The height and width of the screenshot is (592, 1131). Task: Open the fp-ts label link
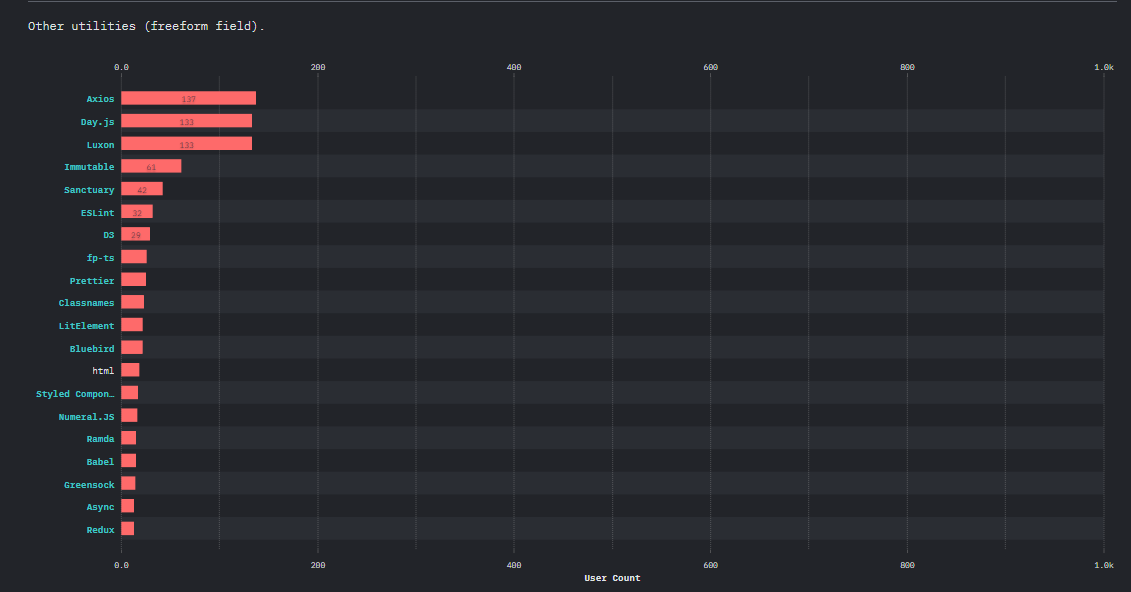tap(100, 257)
